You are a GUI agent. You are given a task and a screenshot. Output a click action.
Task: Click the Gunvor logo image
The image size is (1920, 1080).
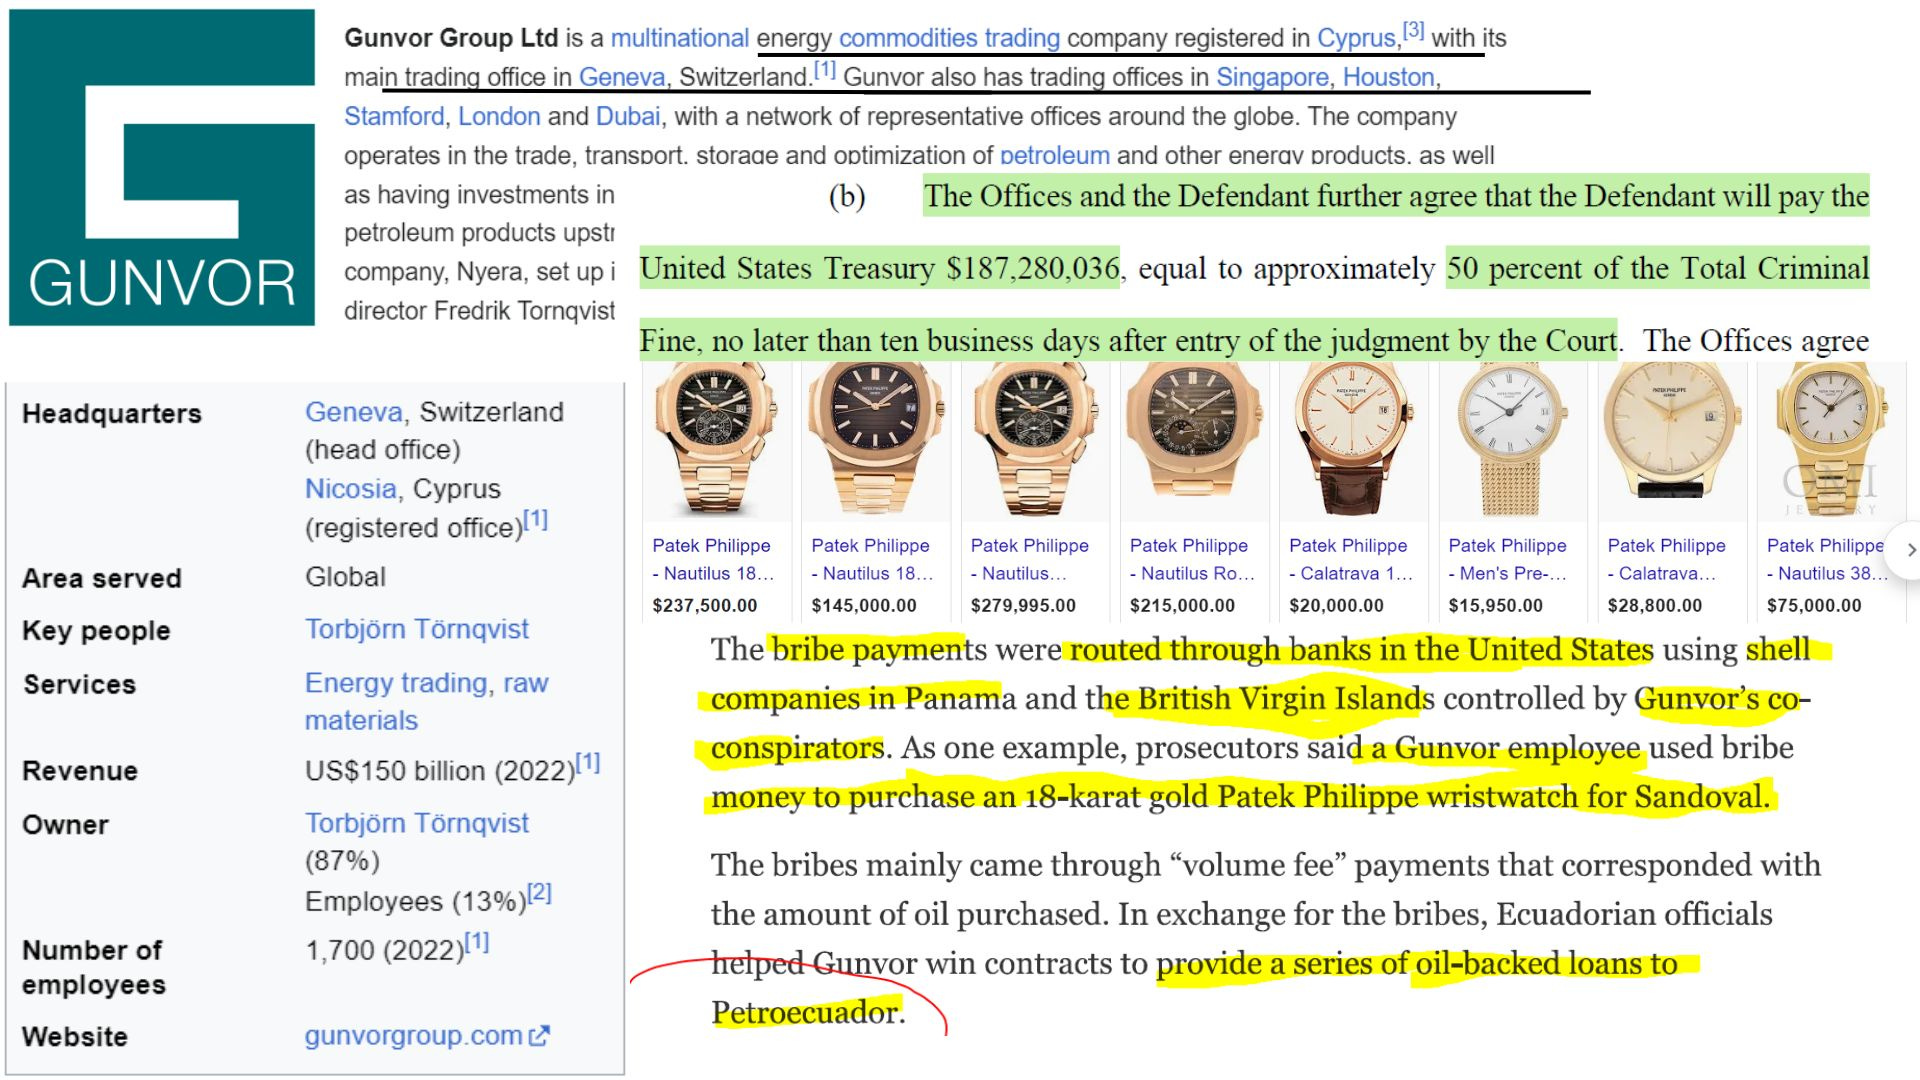[162, 168]
